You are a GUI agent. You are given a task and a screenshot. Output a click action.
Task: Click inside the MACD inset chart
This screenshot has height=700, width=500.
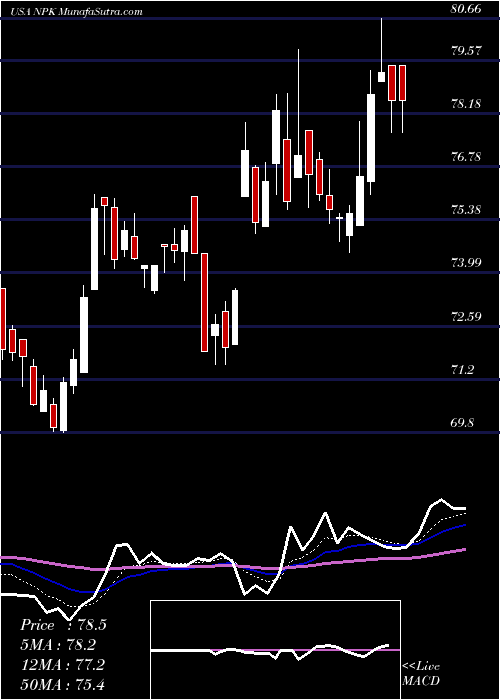click(x=275, y=650)
